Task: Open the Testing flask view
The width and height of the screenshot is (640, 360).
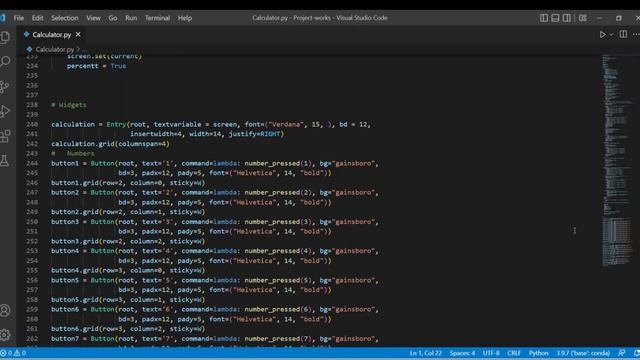Action: [5, 161]
